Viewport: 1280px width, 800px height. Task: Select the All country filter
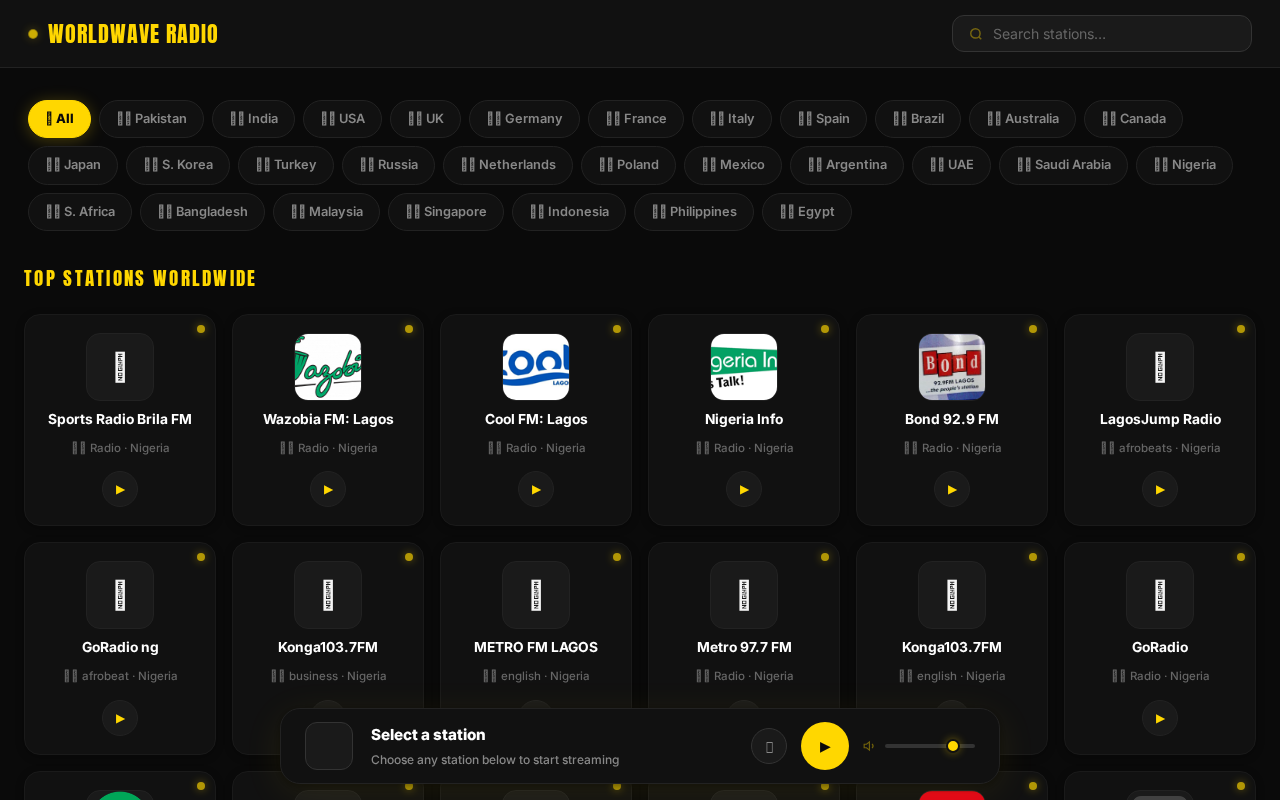(59, 119)
